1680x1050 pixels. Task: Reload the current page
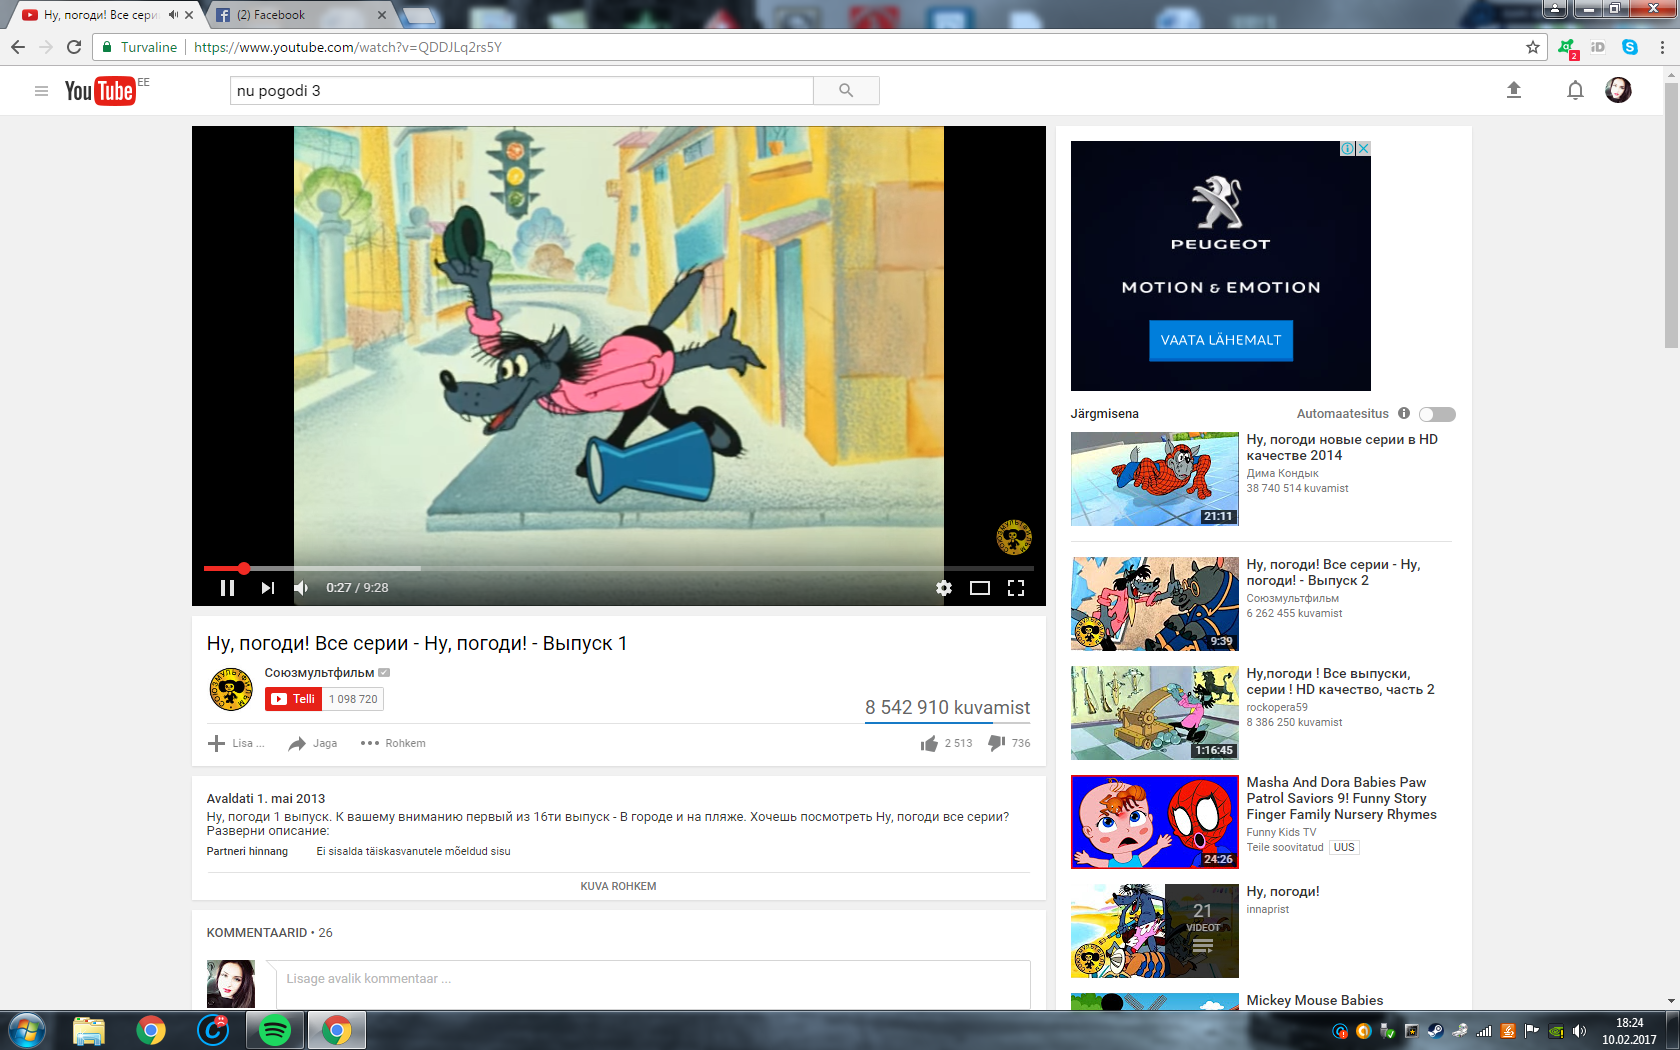pyautogui.click(x=74, y=47)
